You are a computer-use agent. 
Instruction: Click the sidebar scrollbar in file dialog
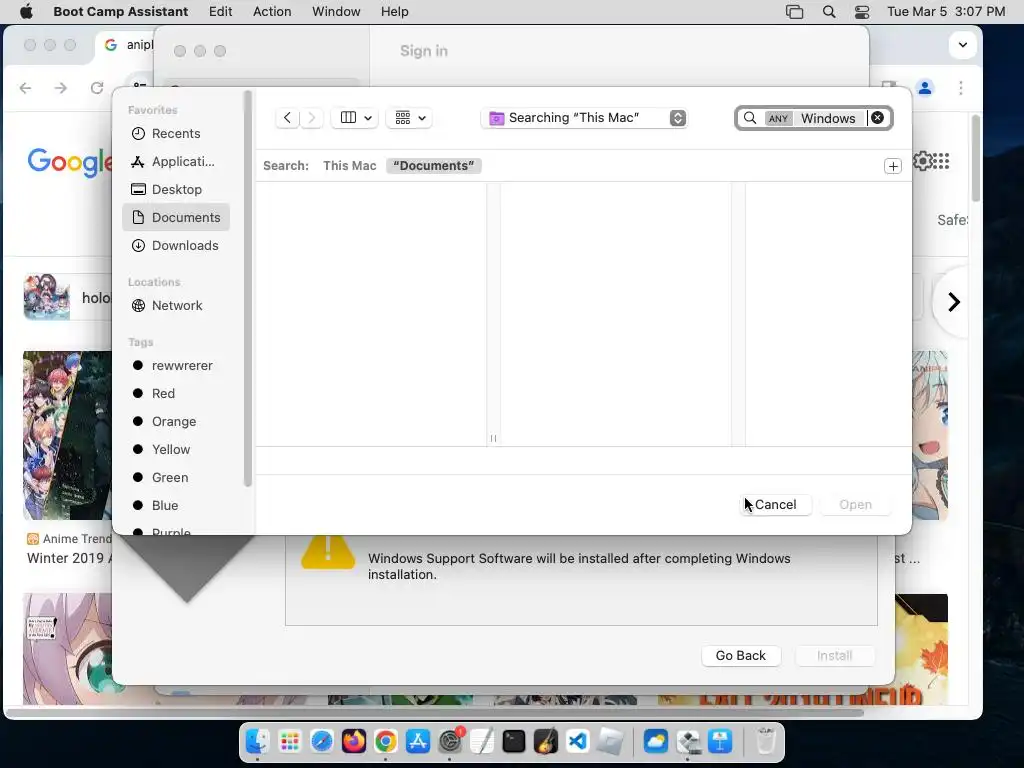point(248,289)
